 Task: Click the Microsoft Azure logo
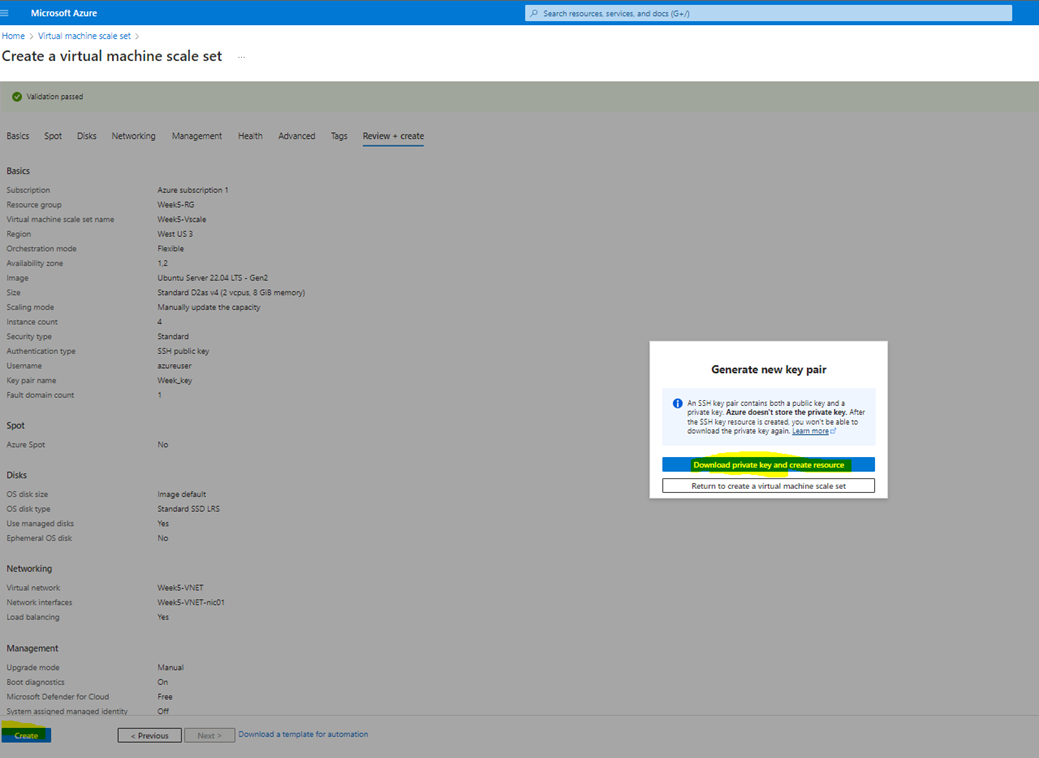tap(62, 13)
